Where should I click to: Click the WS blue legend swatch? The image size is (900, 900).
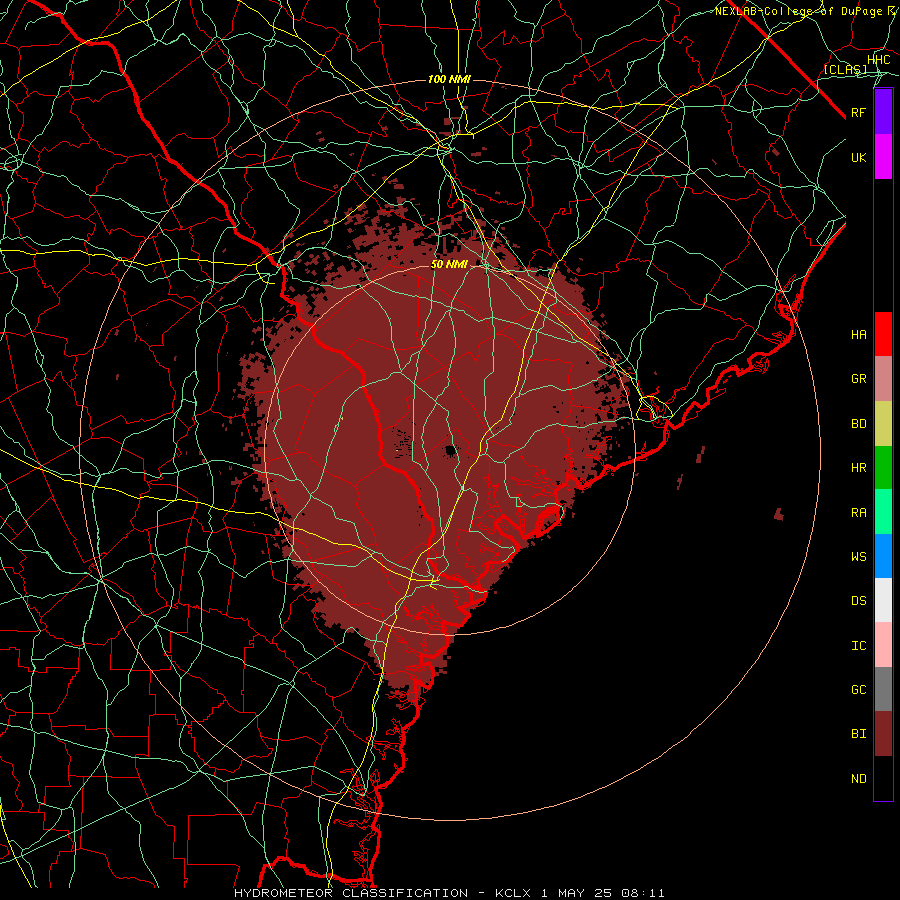click(883, 556)
